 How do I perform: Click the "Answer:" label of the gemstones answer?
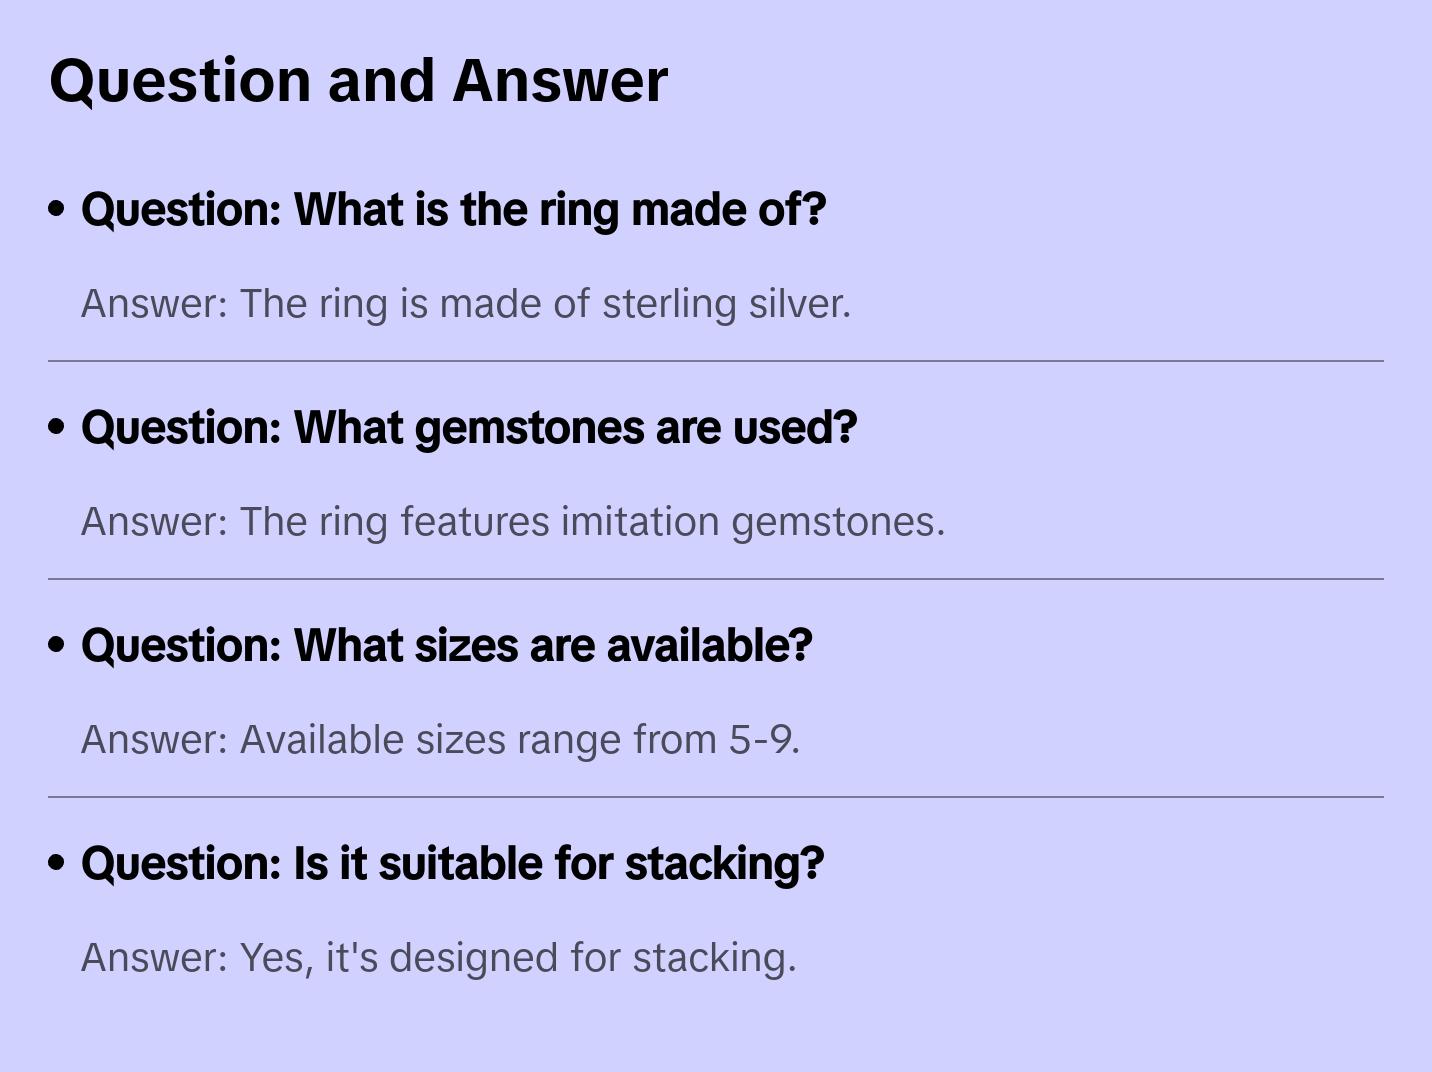pyautogui.click(x=155, y=522)
